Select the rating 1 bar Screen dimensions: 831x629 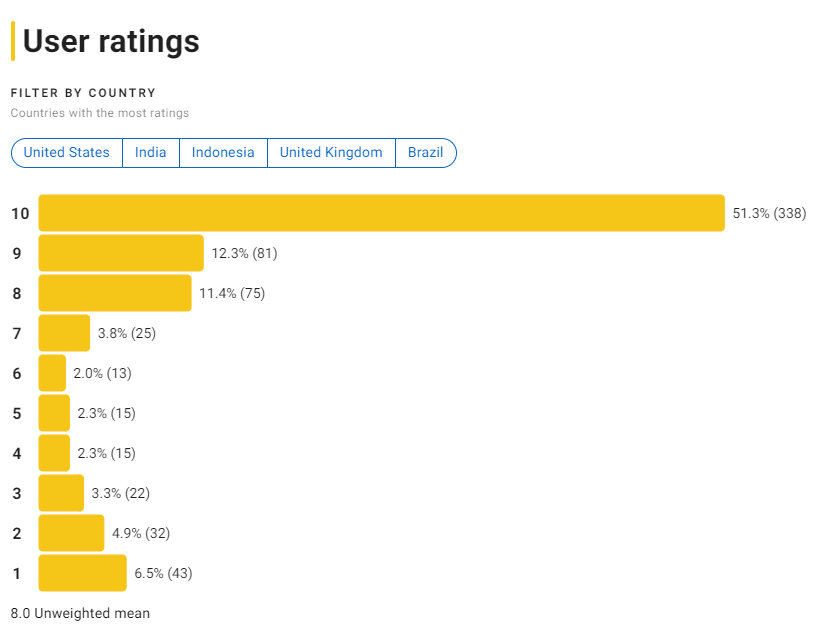pos(82,573)
